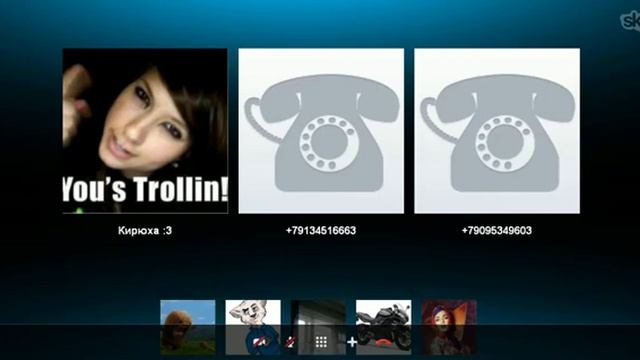The height and width of the screenshot is (360, 640).
Task: Select the You's Trollin participant picture
Action: click(x=145, y=131)
